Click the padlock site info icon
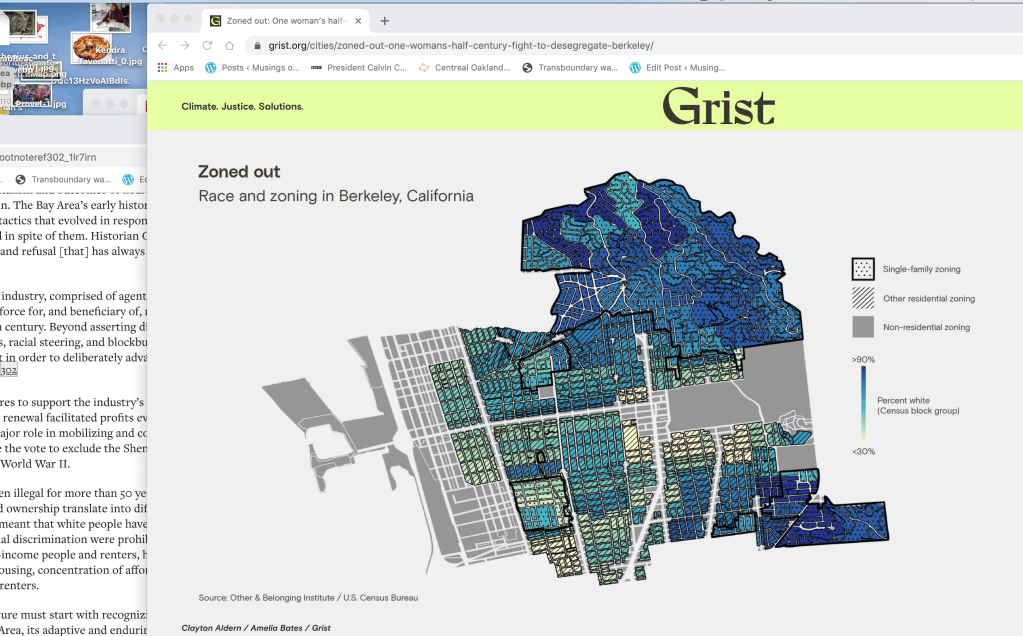The image size is (1023, 636). tap(257, 45)
